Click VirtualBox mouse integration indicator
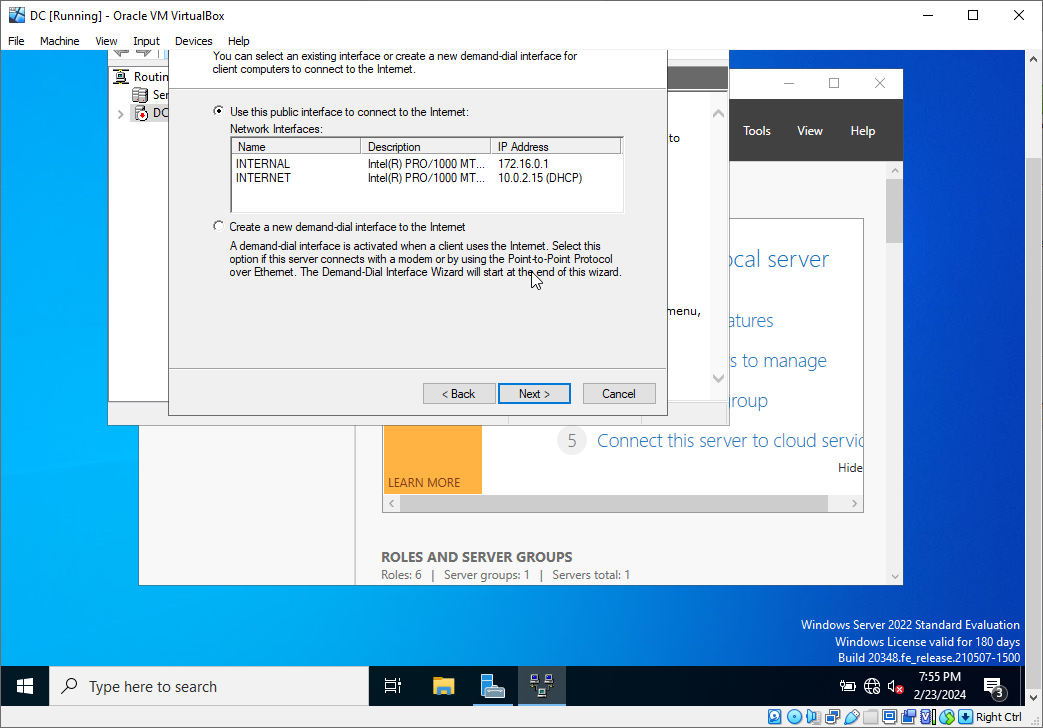The width and height of the screenshot is (1043, 728). pyautogui.click(x=947, y=717)
